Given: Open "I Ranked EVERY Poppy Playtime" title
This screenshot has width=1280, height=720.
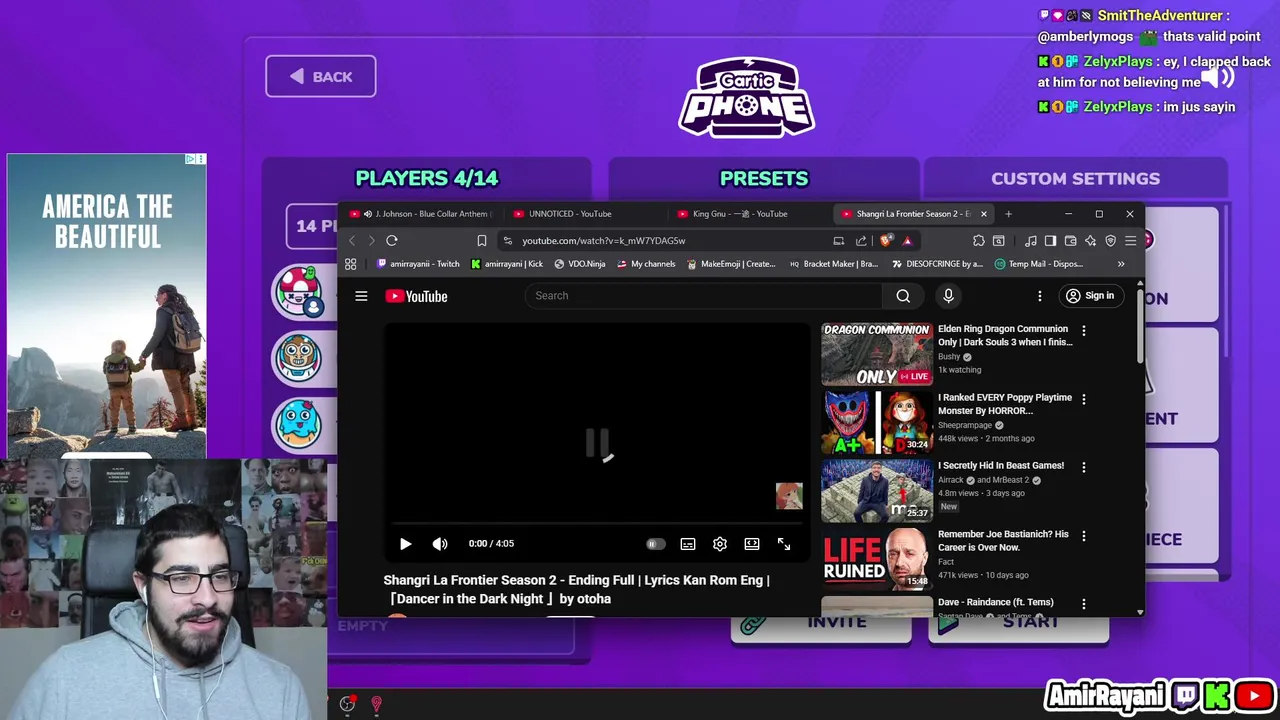Looking at the screenshot, I should (x=1004, y=404).
